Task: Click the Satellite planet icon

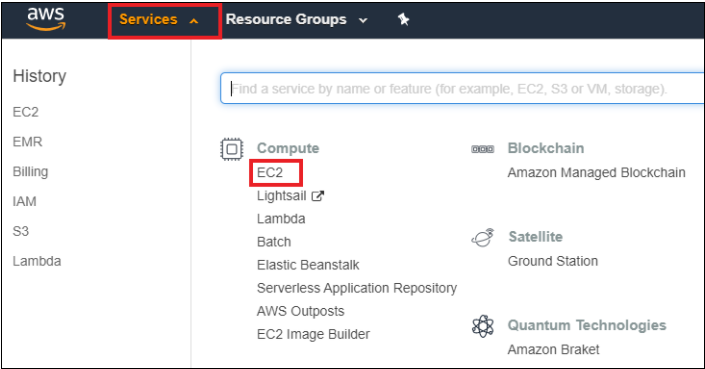Action: (x=482, y=237)
